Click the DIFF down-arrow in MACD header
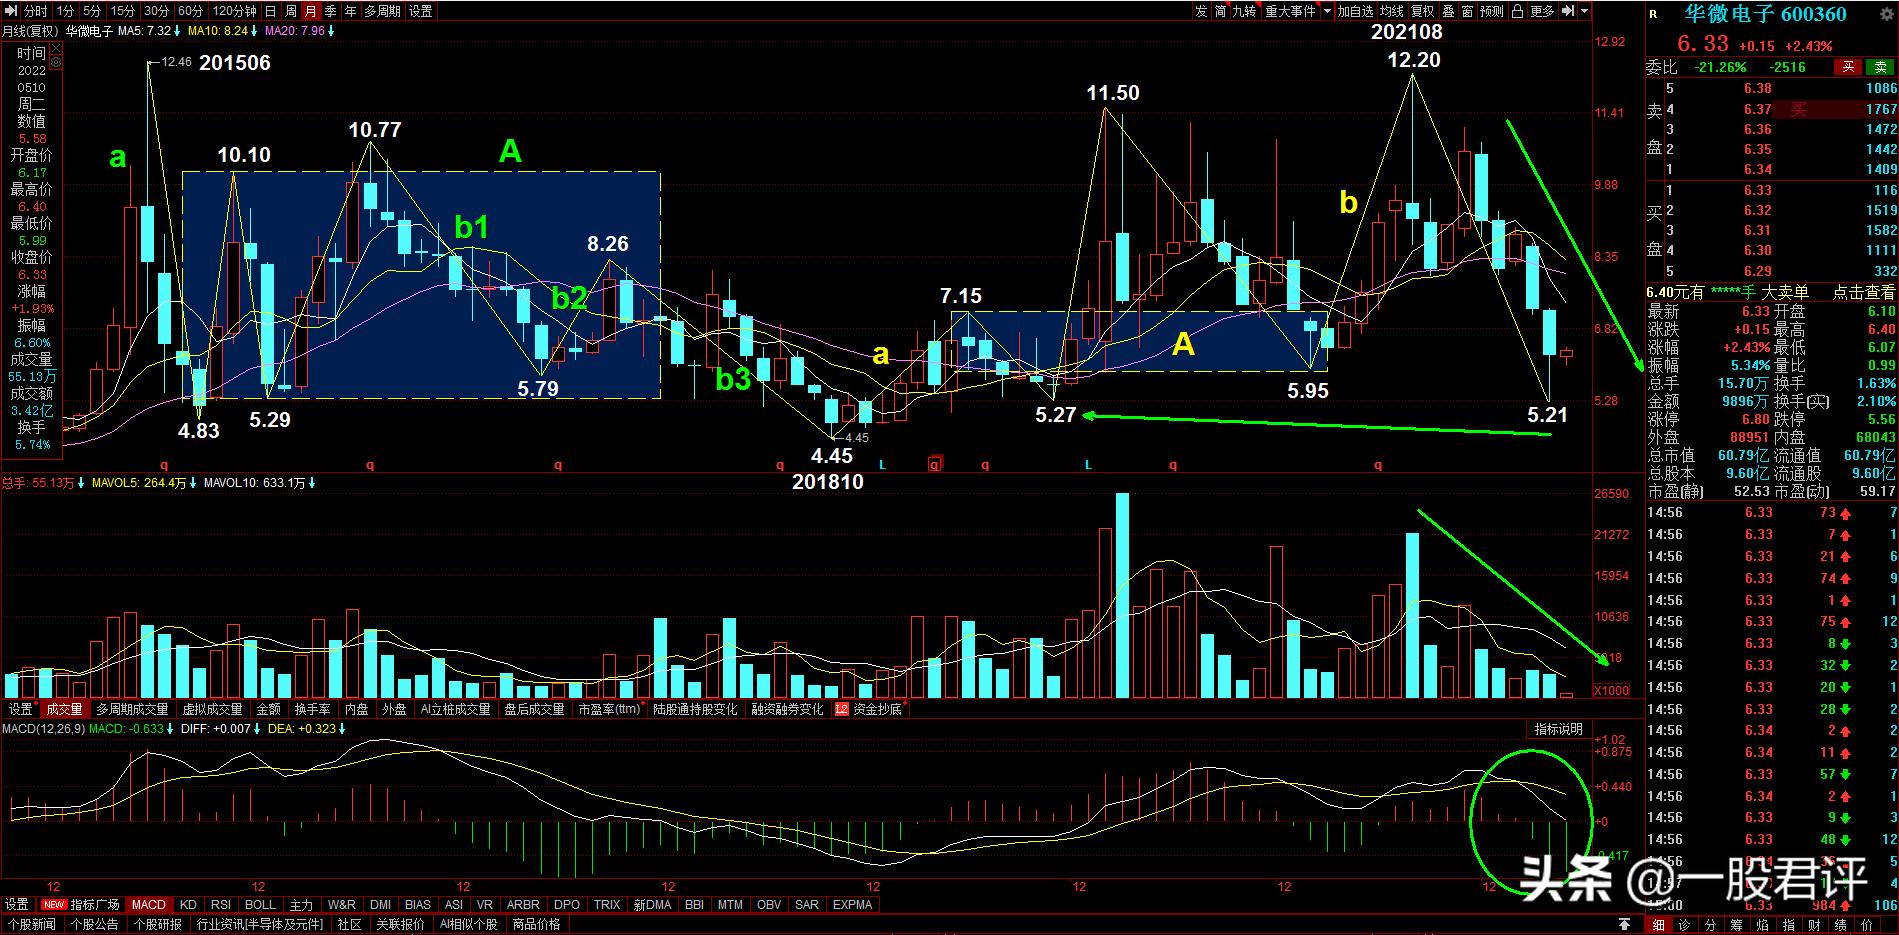 coord(256,729)
